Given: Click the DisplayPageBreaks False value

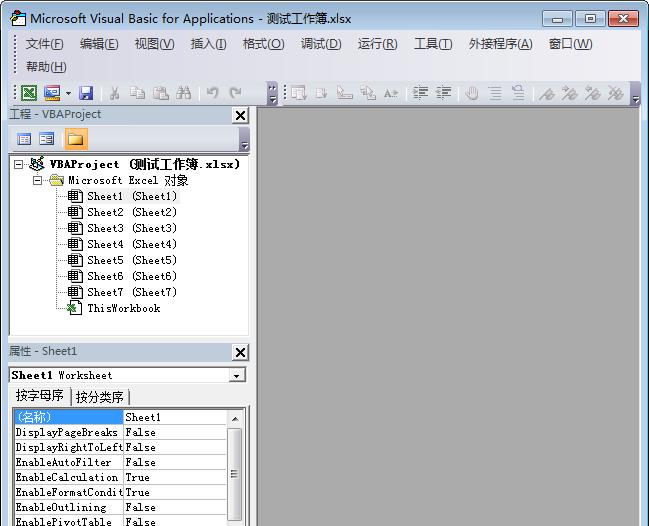Looking at the screenshot, I should tap(175, 432).
